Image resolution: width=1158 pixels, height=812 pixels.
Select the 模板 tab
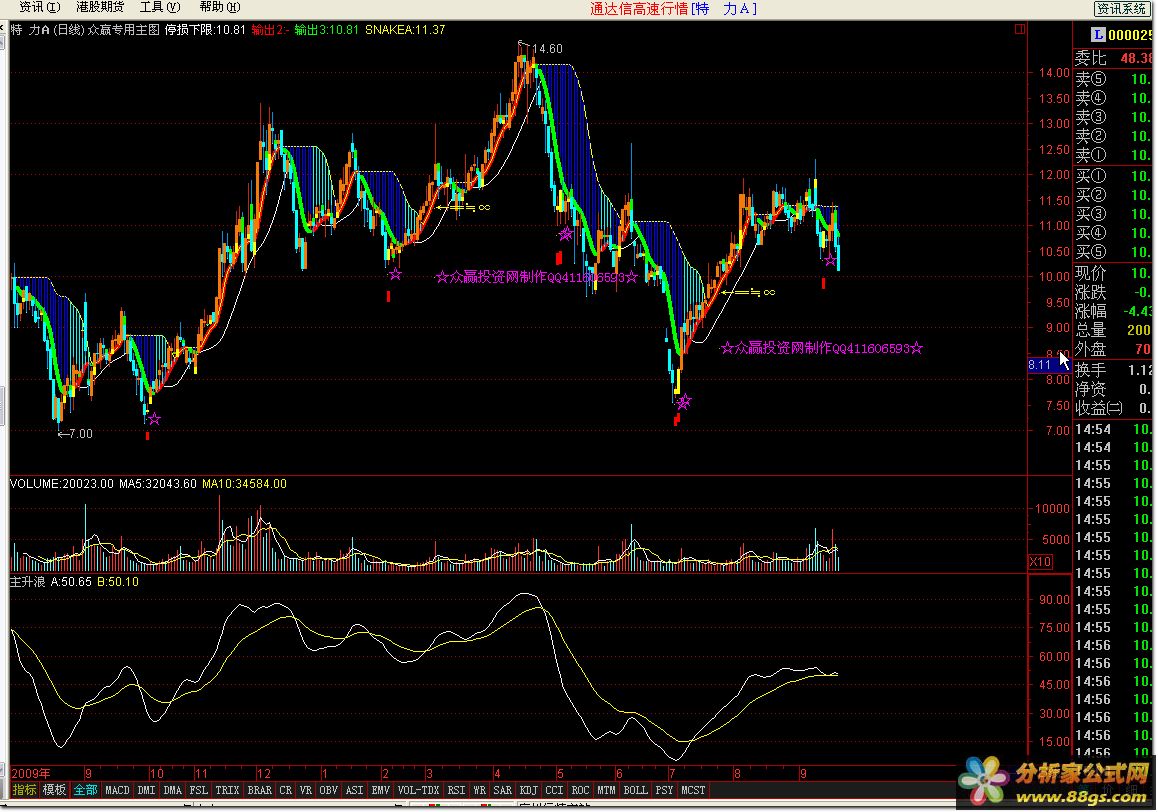pyautogui.click(x=55, y=791)
